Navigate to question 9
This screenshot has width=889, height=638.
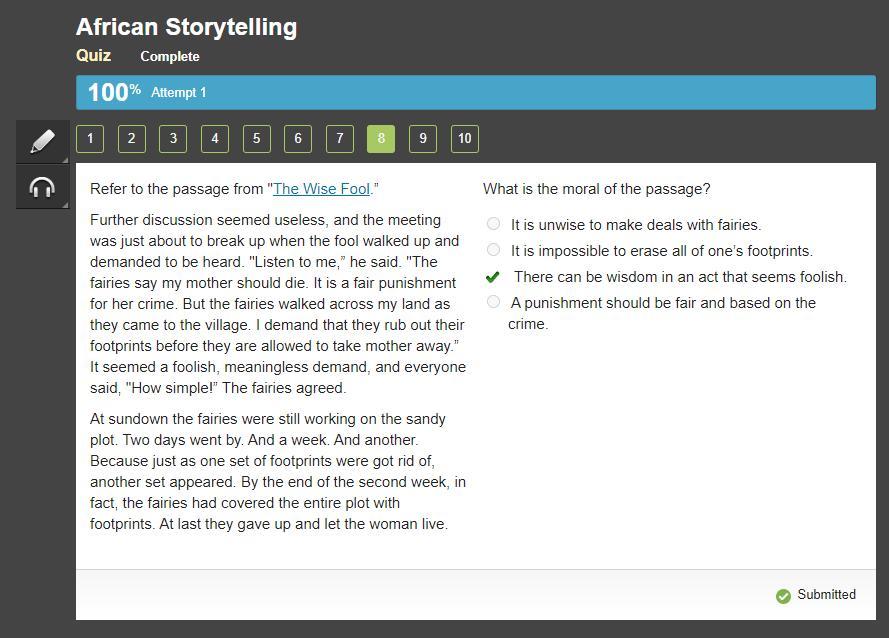423,139
